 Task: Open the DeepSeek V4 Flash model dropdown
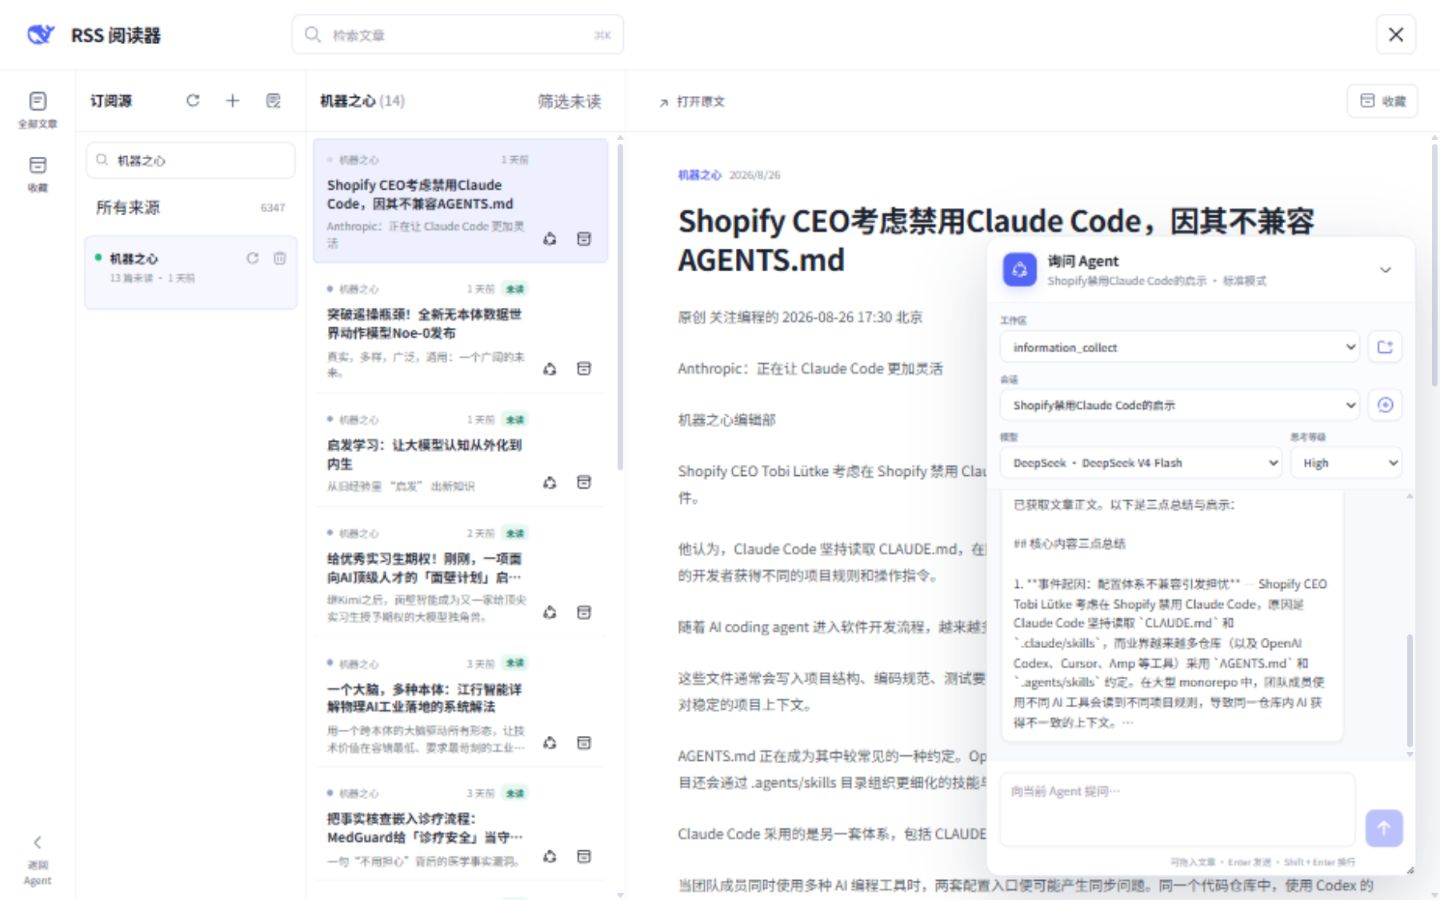(x=1141, y=463)
